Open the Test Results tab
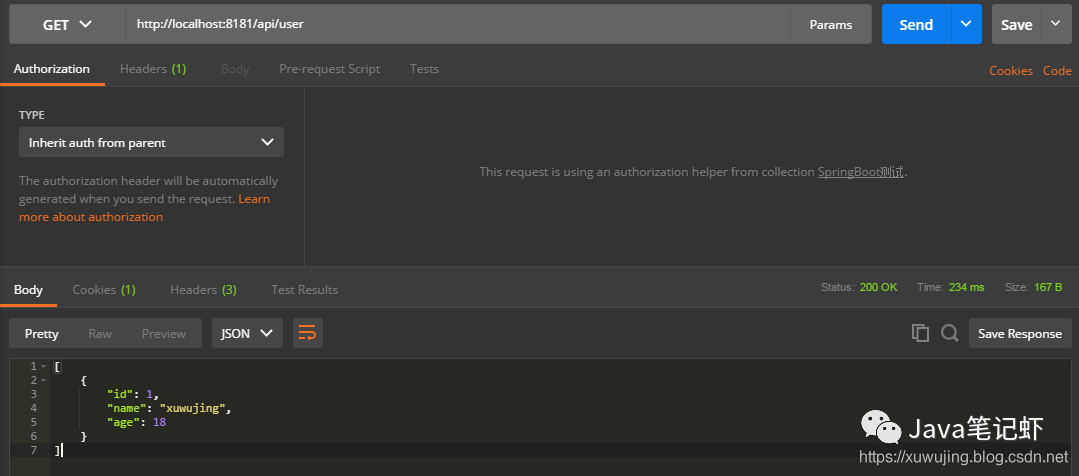 (x=304, y=290)
